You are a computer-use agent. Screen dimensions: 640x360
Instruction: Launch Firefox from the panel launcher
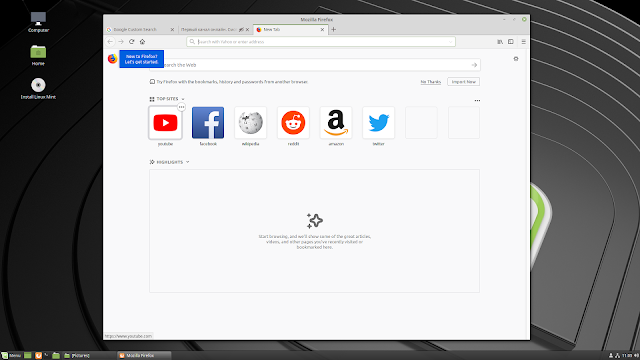point(38,356)
